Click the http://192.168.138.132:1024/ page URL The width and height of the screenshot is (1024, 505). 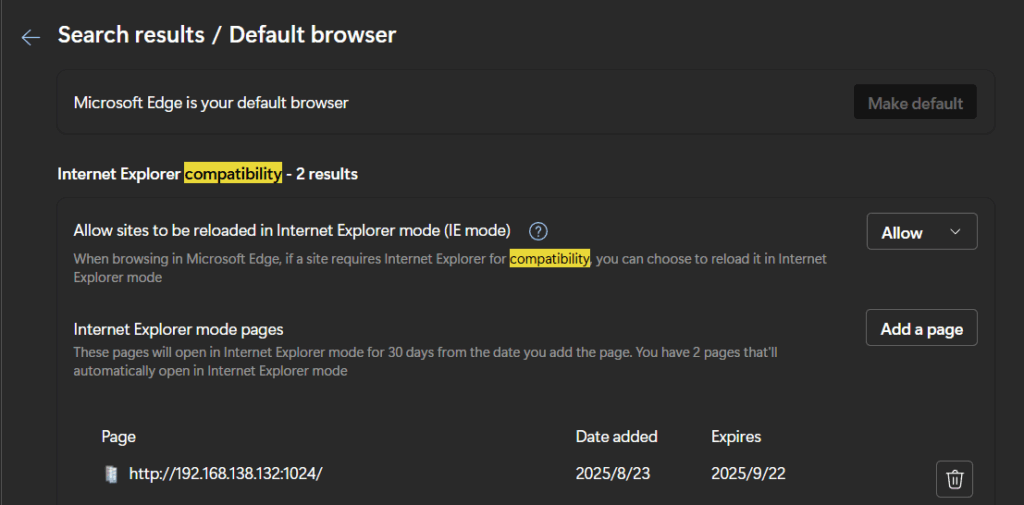click(225, 474)
